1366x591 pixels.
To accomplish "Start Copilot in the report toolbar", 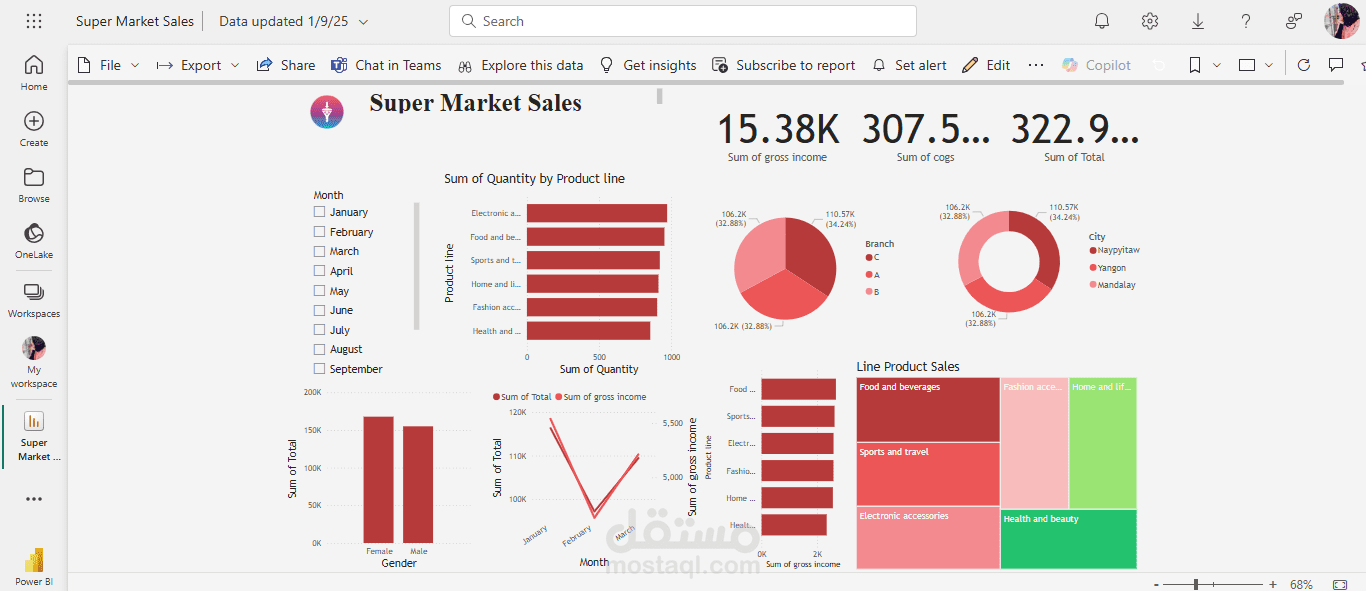I will (1096, 64).
